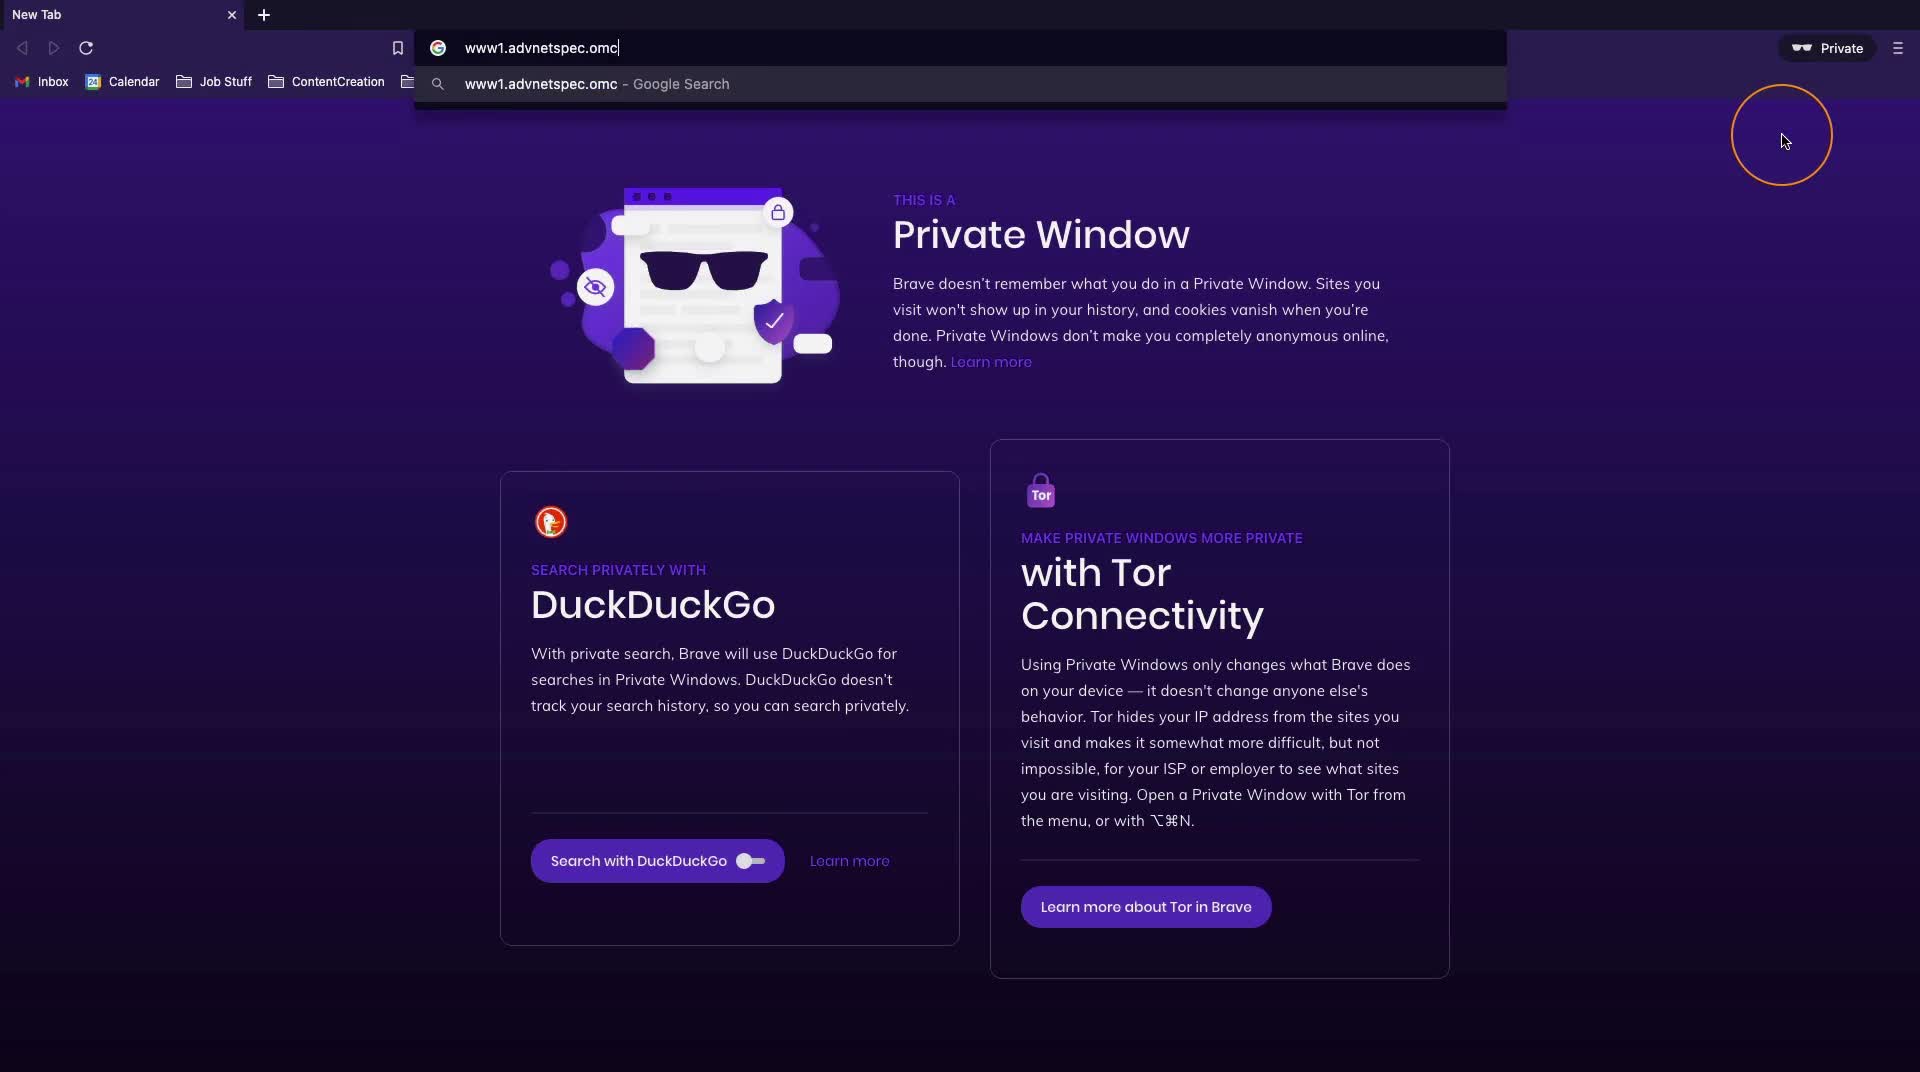Click the reload page icon

pyautogui.click(x=86, y=48)
